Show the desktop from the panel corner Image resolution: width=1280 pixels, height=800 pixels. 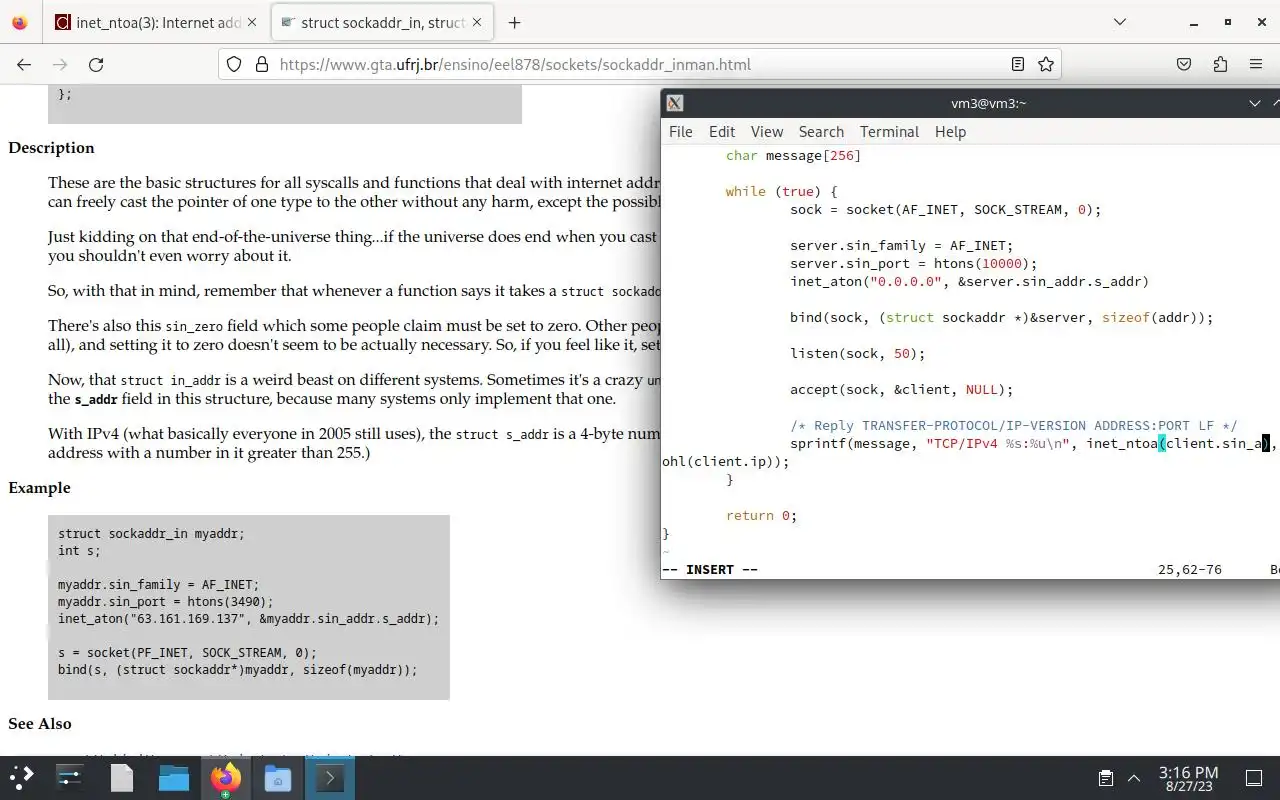[x=1254, y=778]
